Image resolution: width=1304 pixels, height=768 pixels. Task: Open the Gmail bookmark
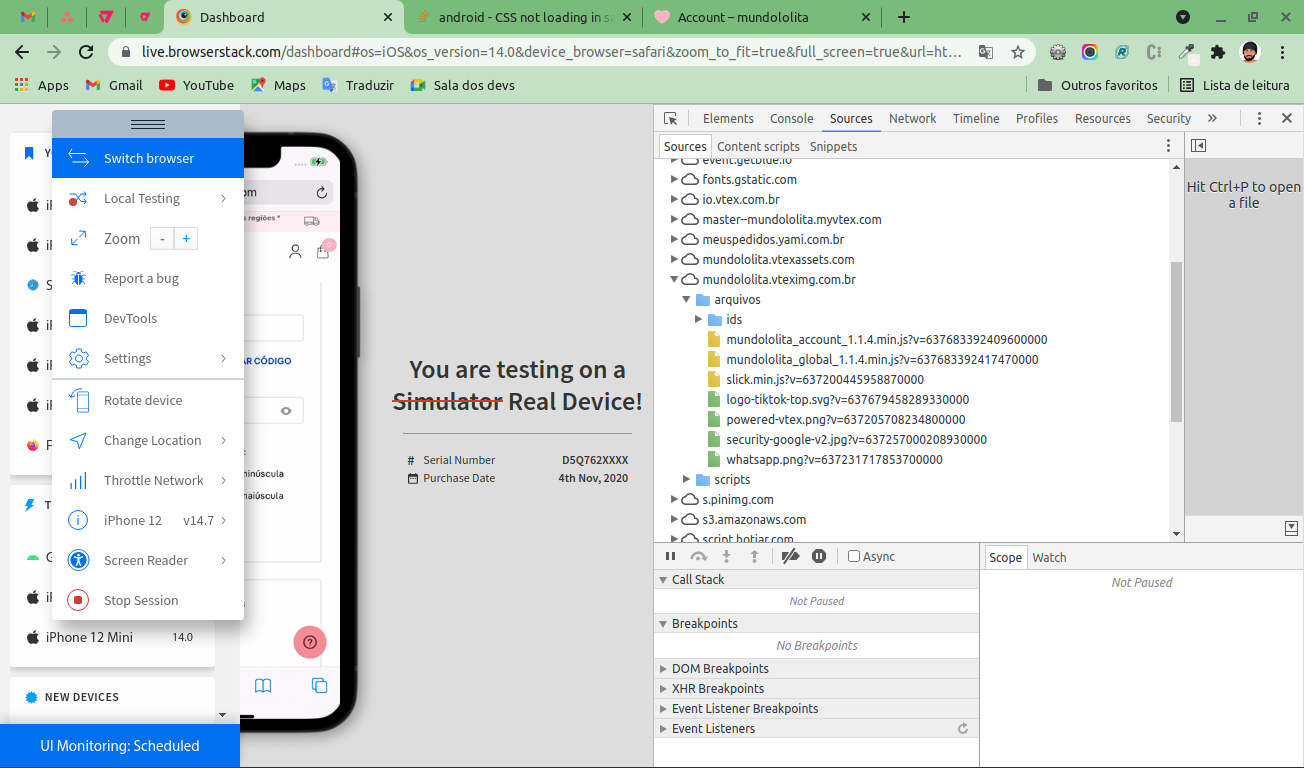114,85
